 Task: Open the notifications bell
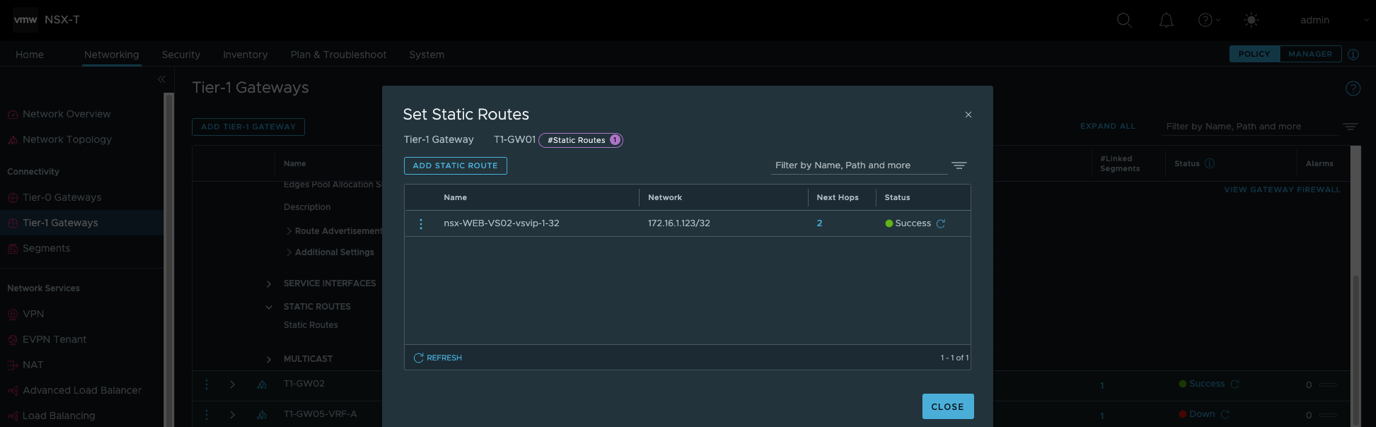tap(1166, 20)
